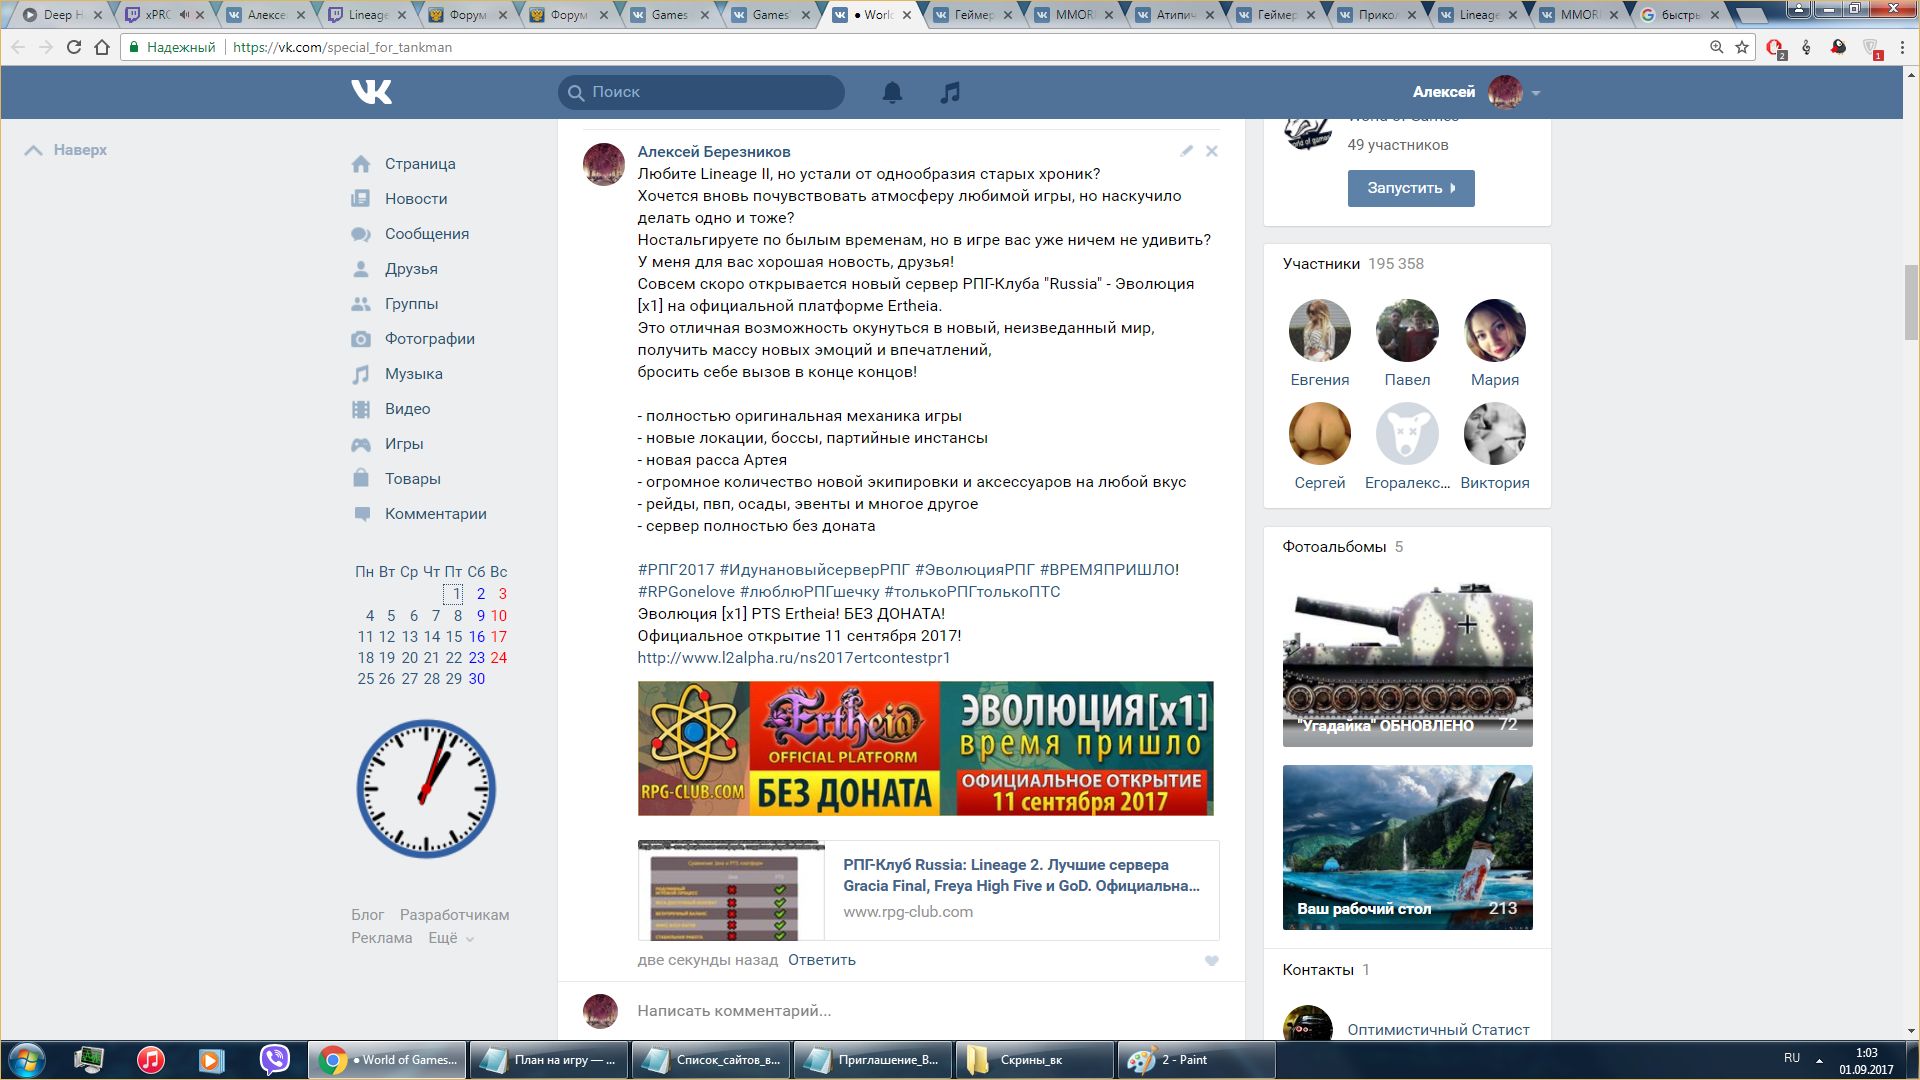Open Фотоальбомы heading

pyautogui.click(x=1334, y=547)
